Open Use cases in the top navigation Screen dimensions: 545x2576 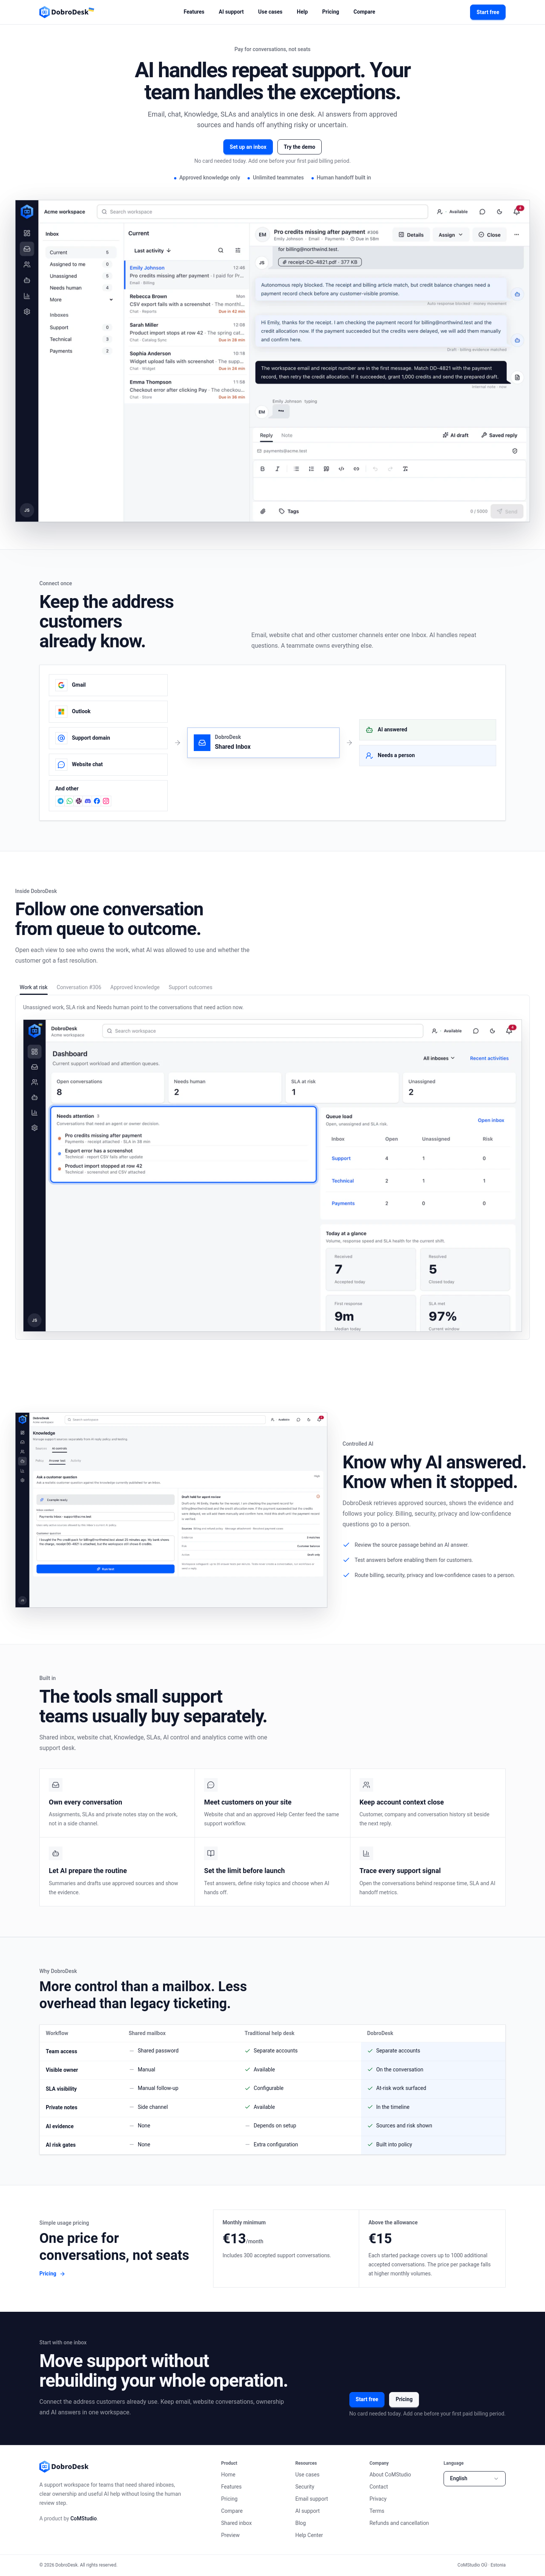270,12
